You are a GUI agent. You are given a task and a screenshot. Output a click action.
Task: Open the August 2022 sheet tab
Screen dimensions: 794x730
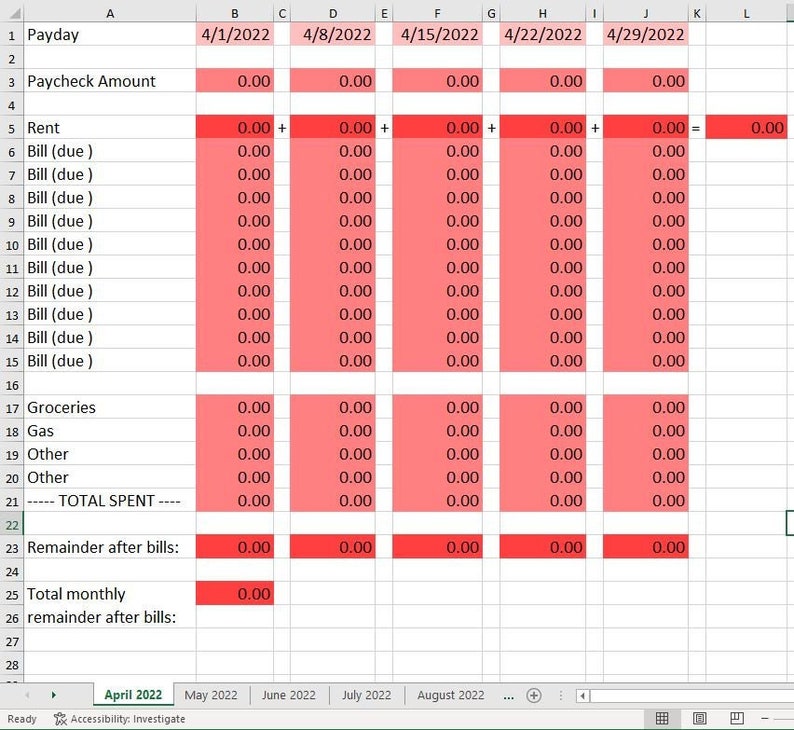click(x=451, y=695)
